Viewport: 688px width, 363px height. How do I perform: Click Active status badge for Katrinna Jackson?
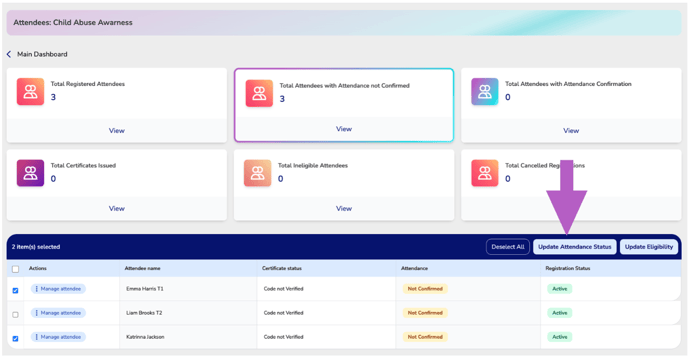click(x=559, y=337)
